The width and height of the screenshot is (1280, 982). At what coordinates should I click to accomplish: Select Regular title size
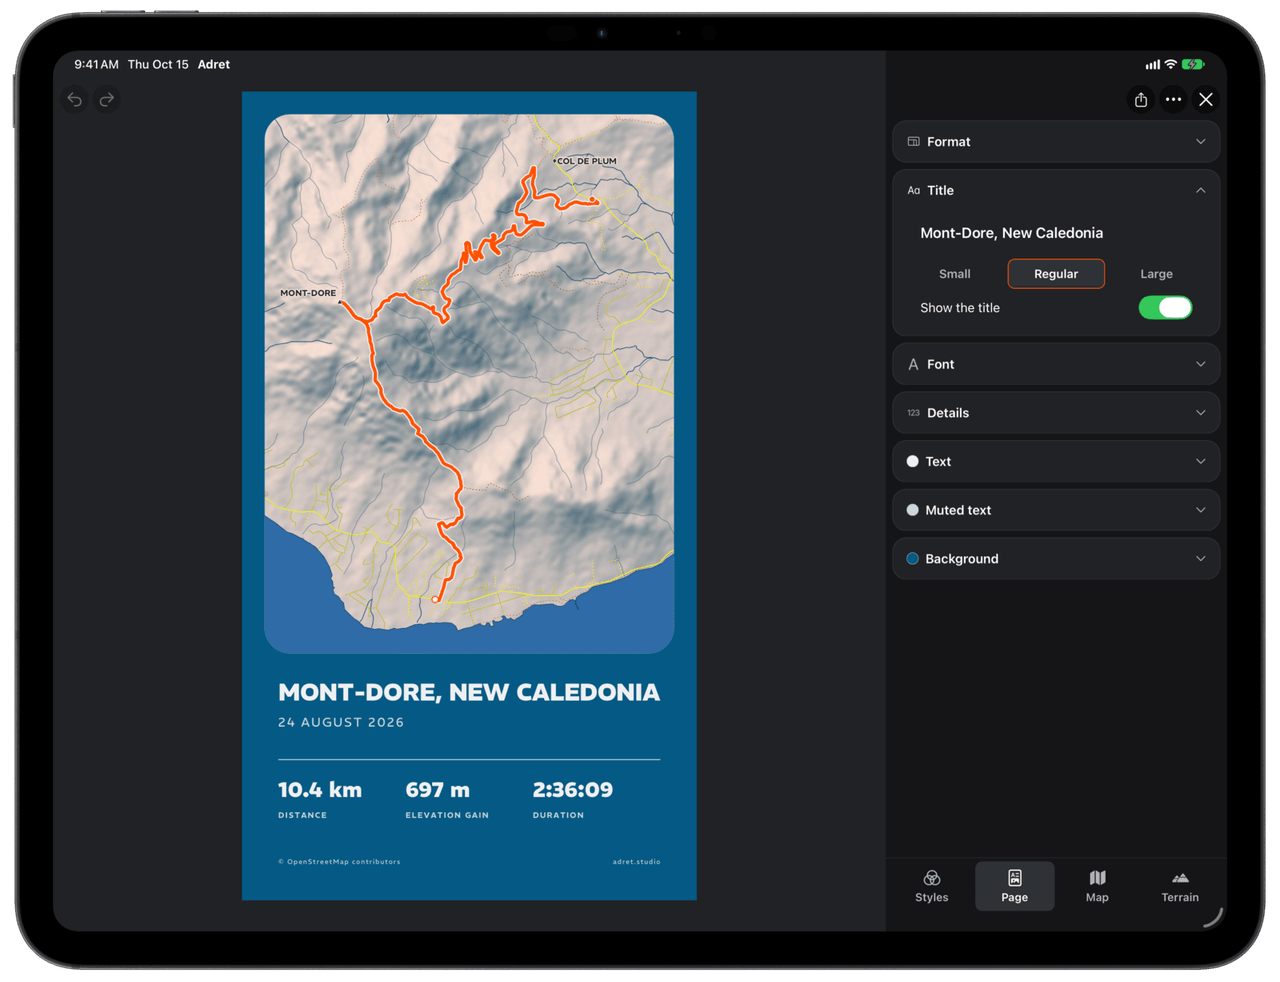[1056, 274]
